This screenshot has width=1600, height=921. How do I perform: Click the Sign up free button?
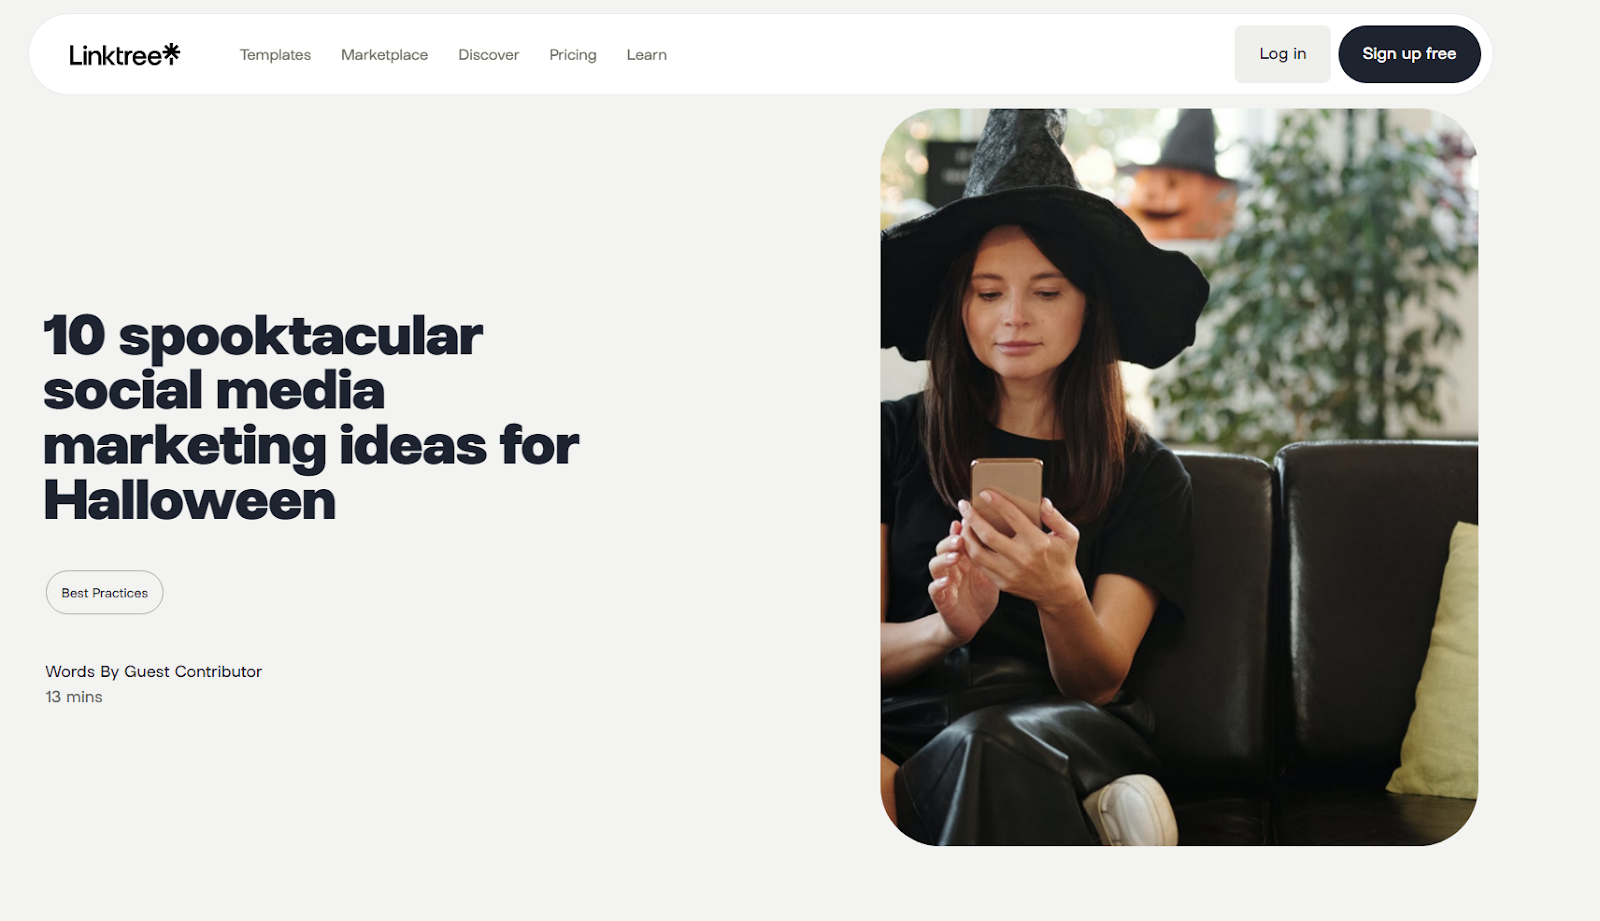pos(1409,54)
